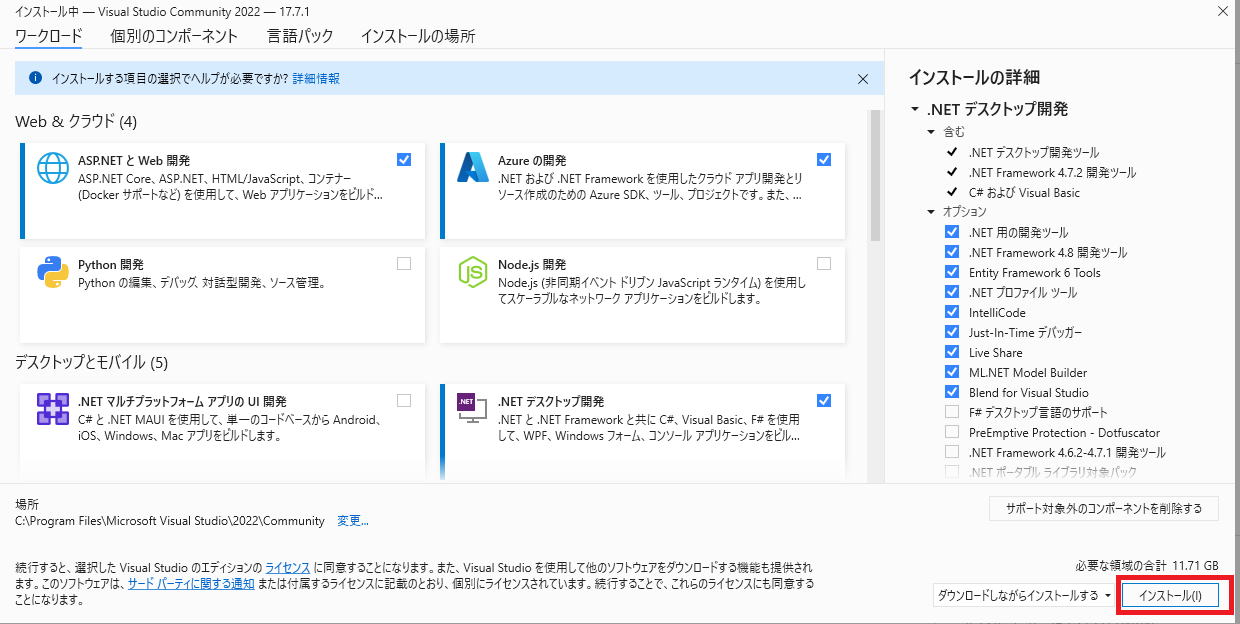Switch to the インストールの場所 tab
Image resolution: width=1240 pixels, height=624 pixels.
point(418,36)
